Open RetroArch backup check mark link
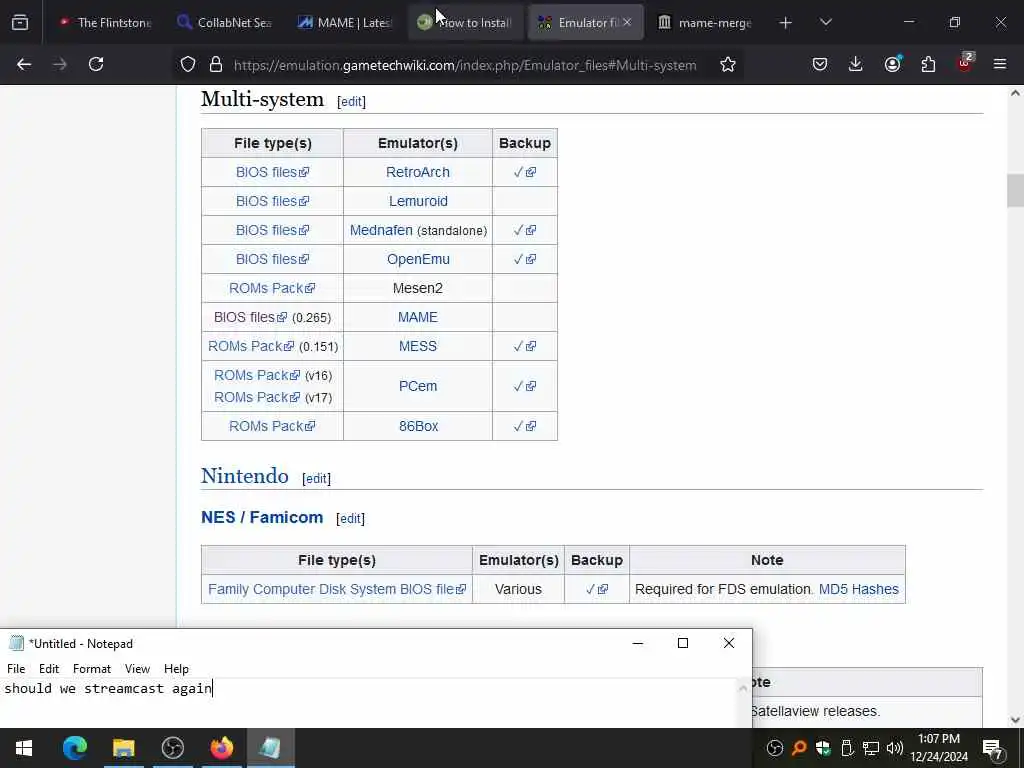This screenshot has height=768, width=1024. [524, 172]
